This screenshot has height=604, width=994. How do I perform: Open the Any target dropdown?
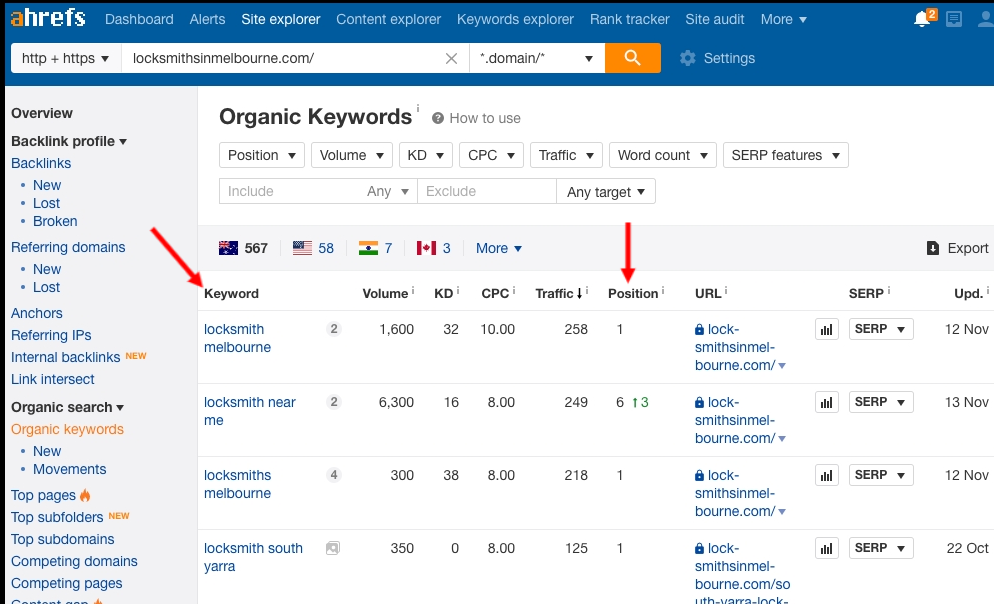click(606, 191)
